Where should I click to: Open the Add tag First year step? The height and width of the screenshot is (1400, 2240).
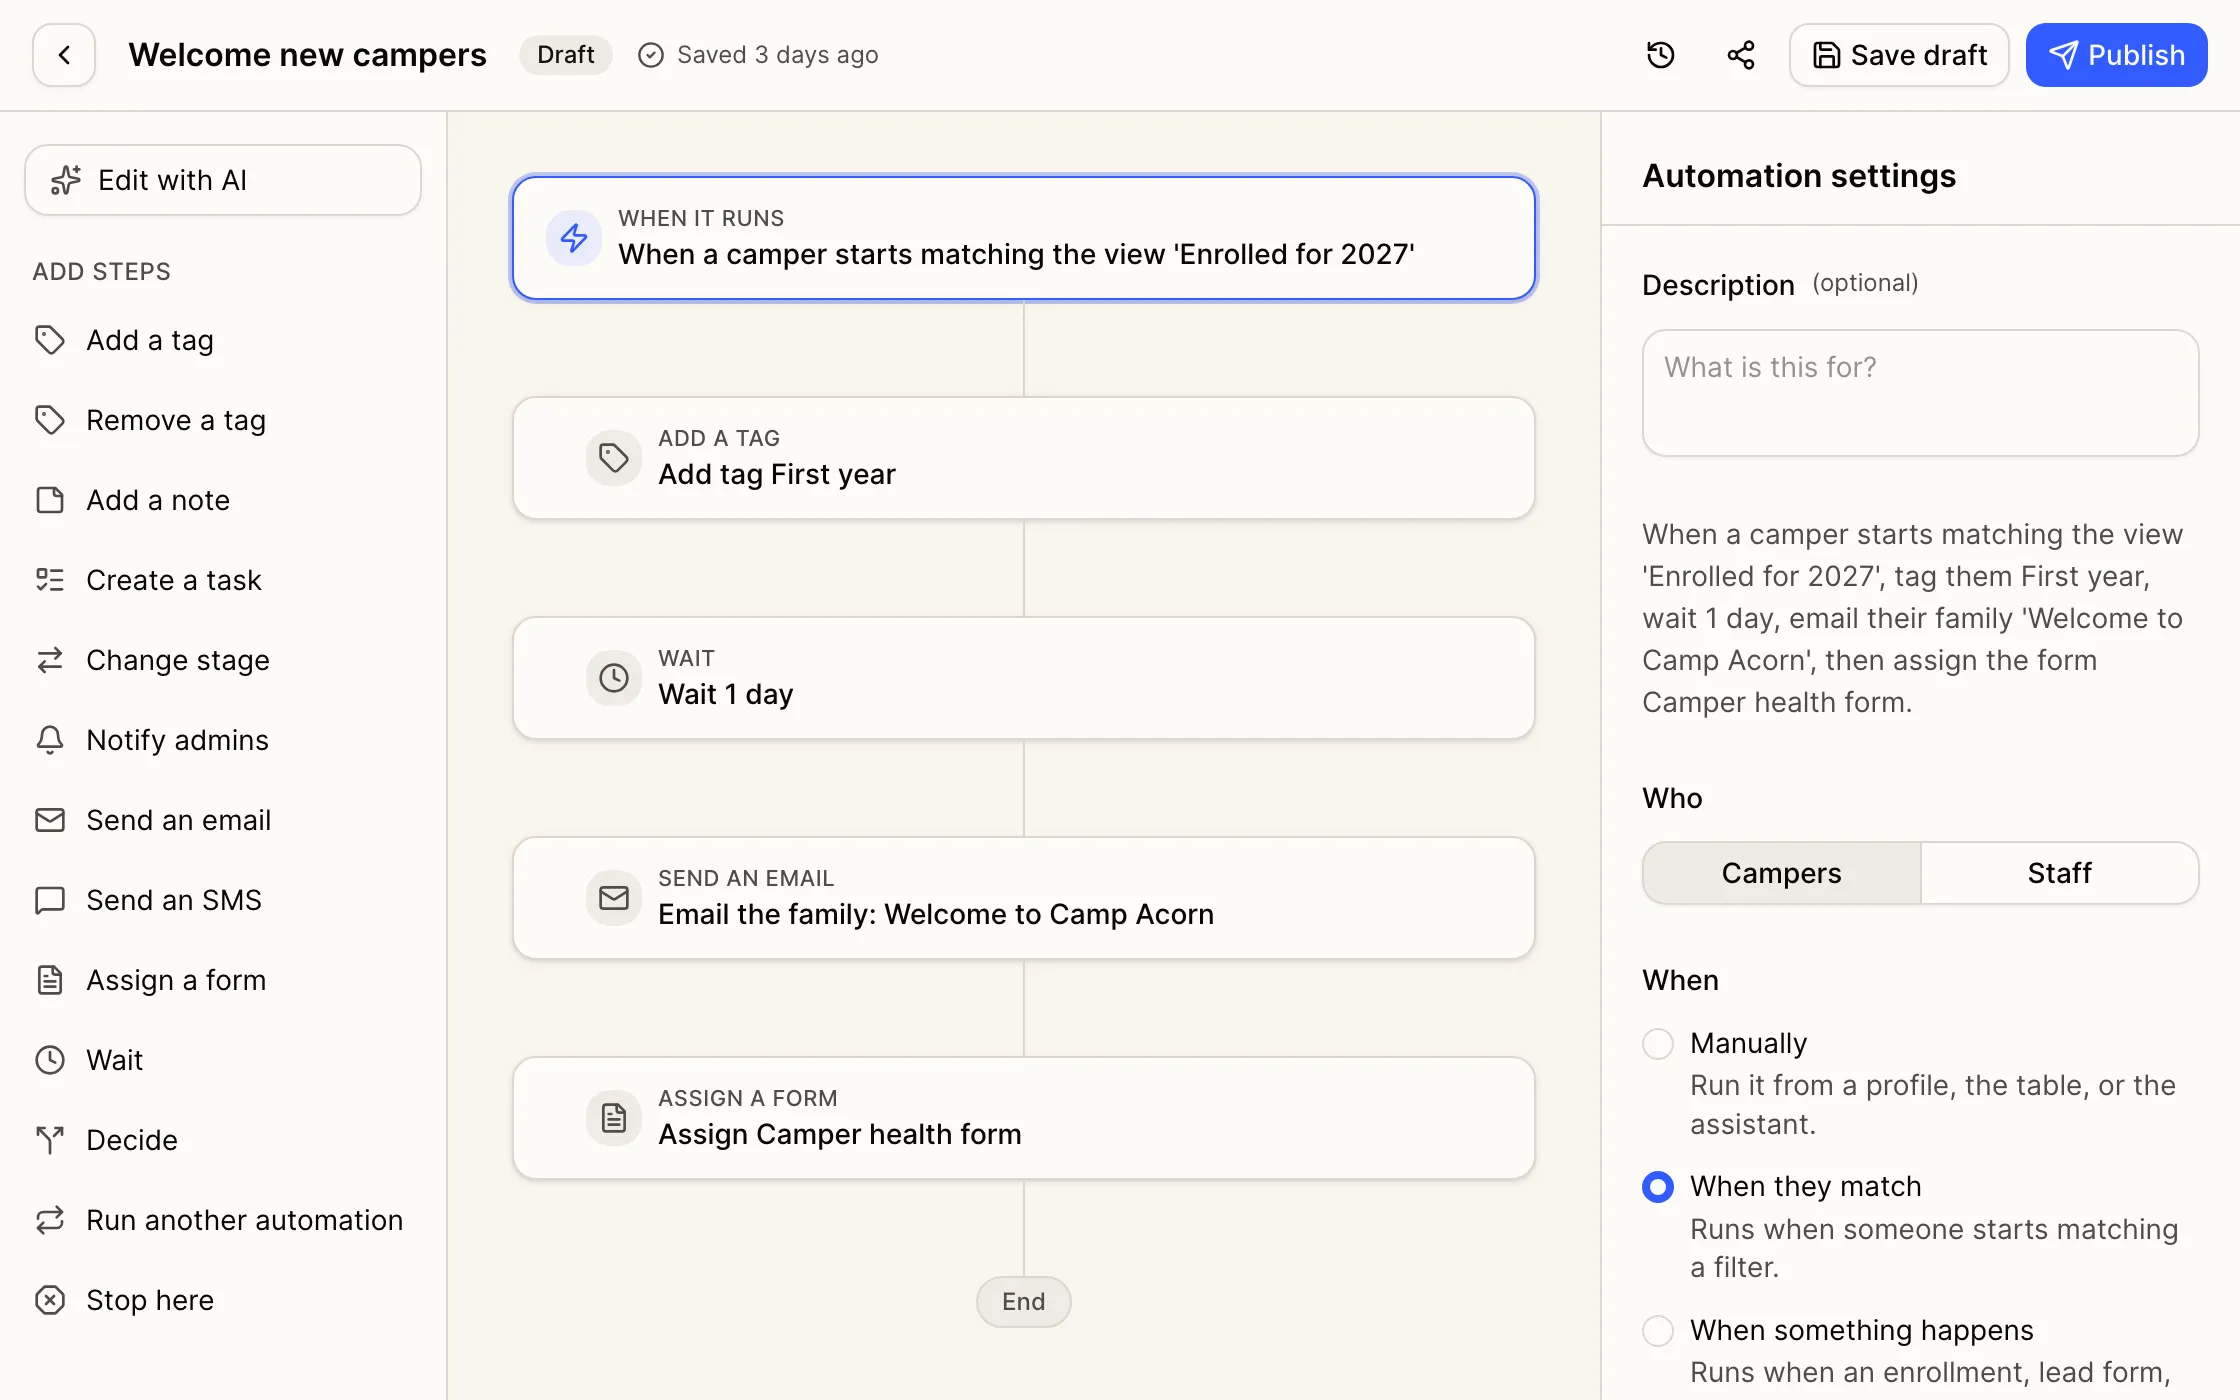click(1023, 458)
